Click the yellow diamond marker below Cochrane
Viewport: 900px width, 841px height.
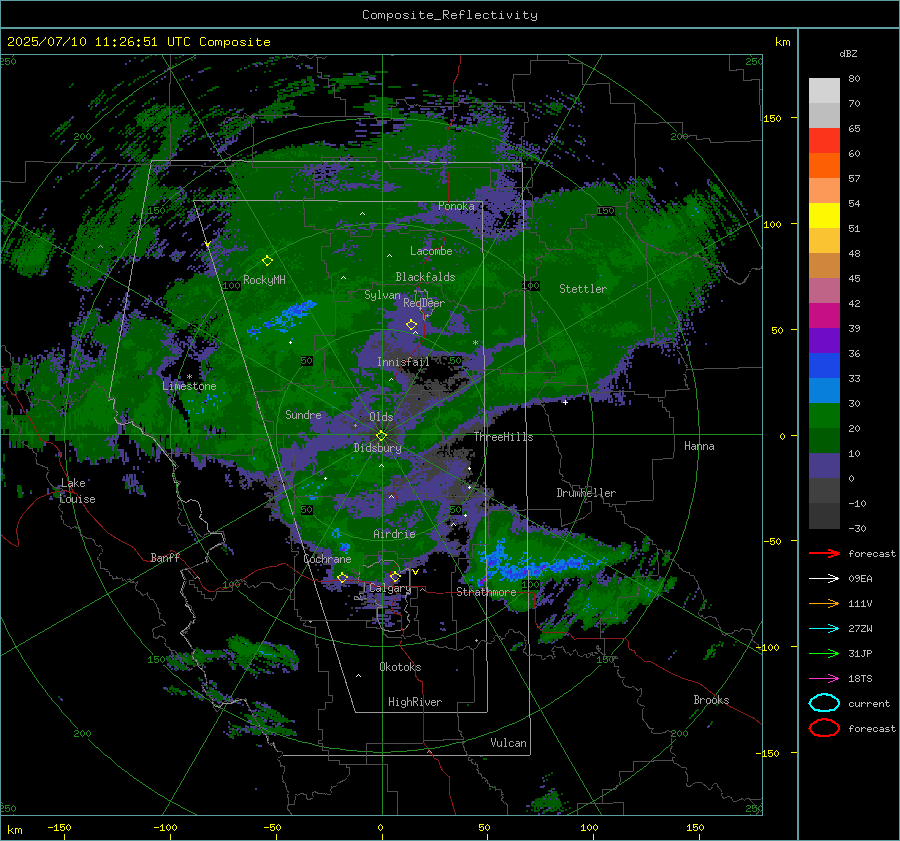pos(342,578)
